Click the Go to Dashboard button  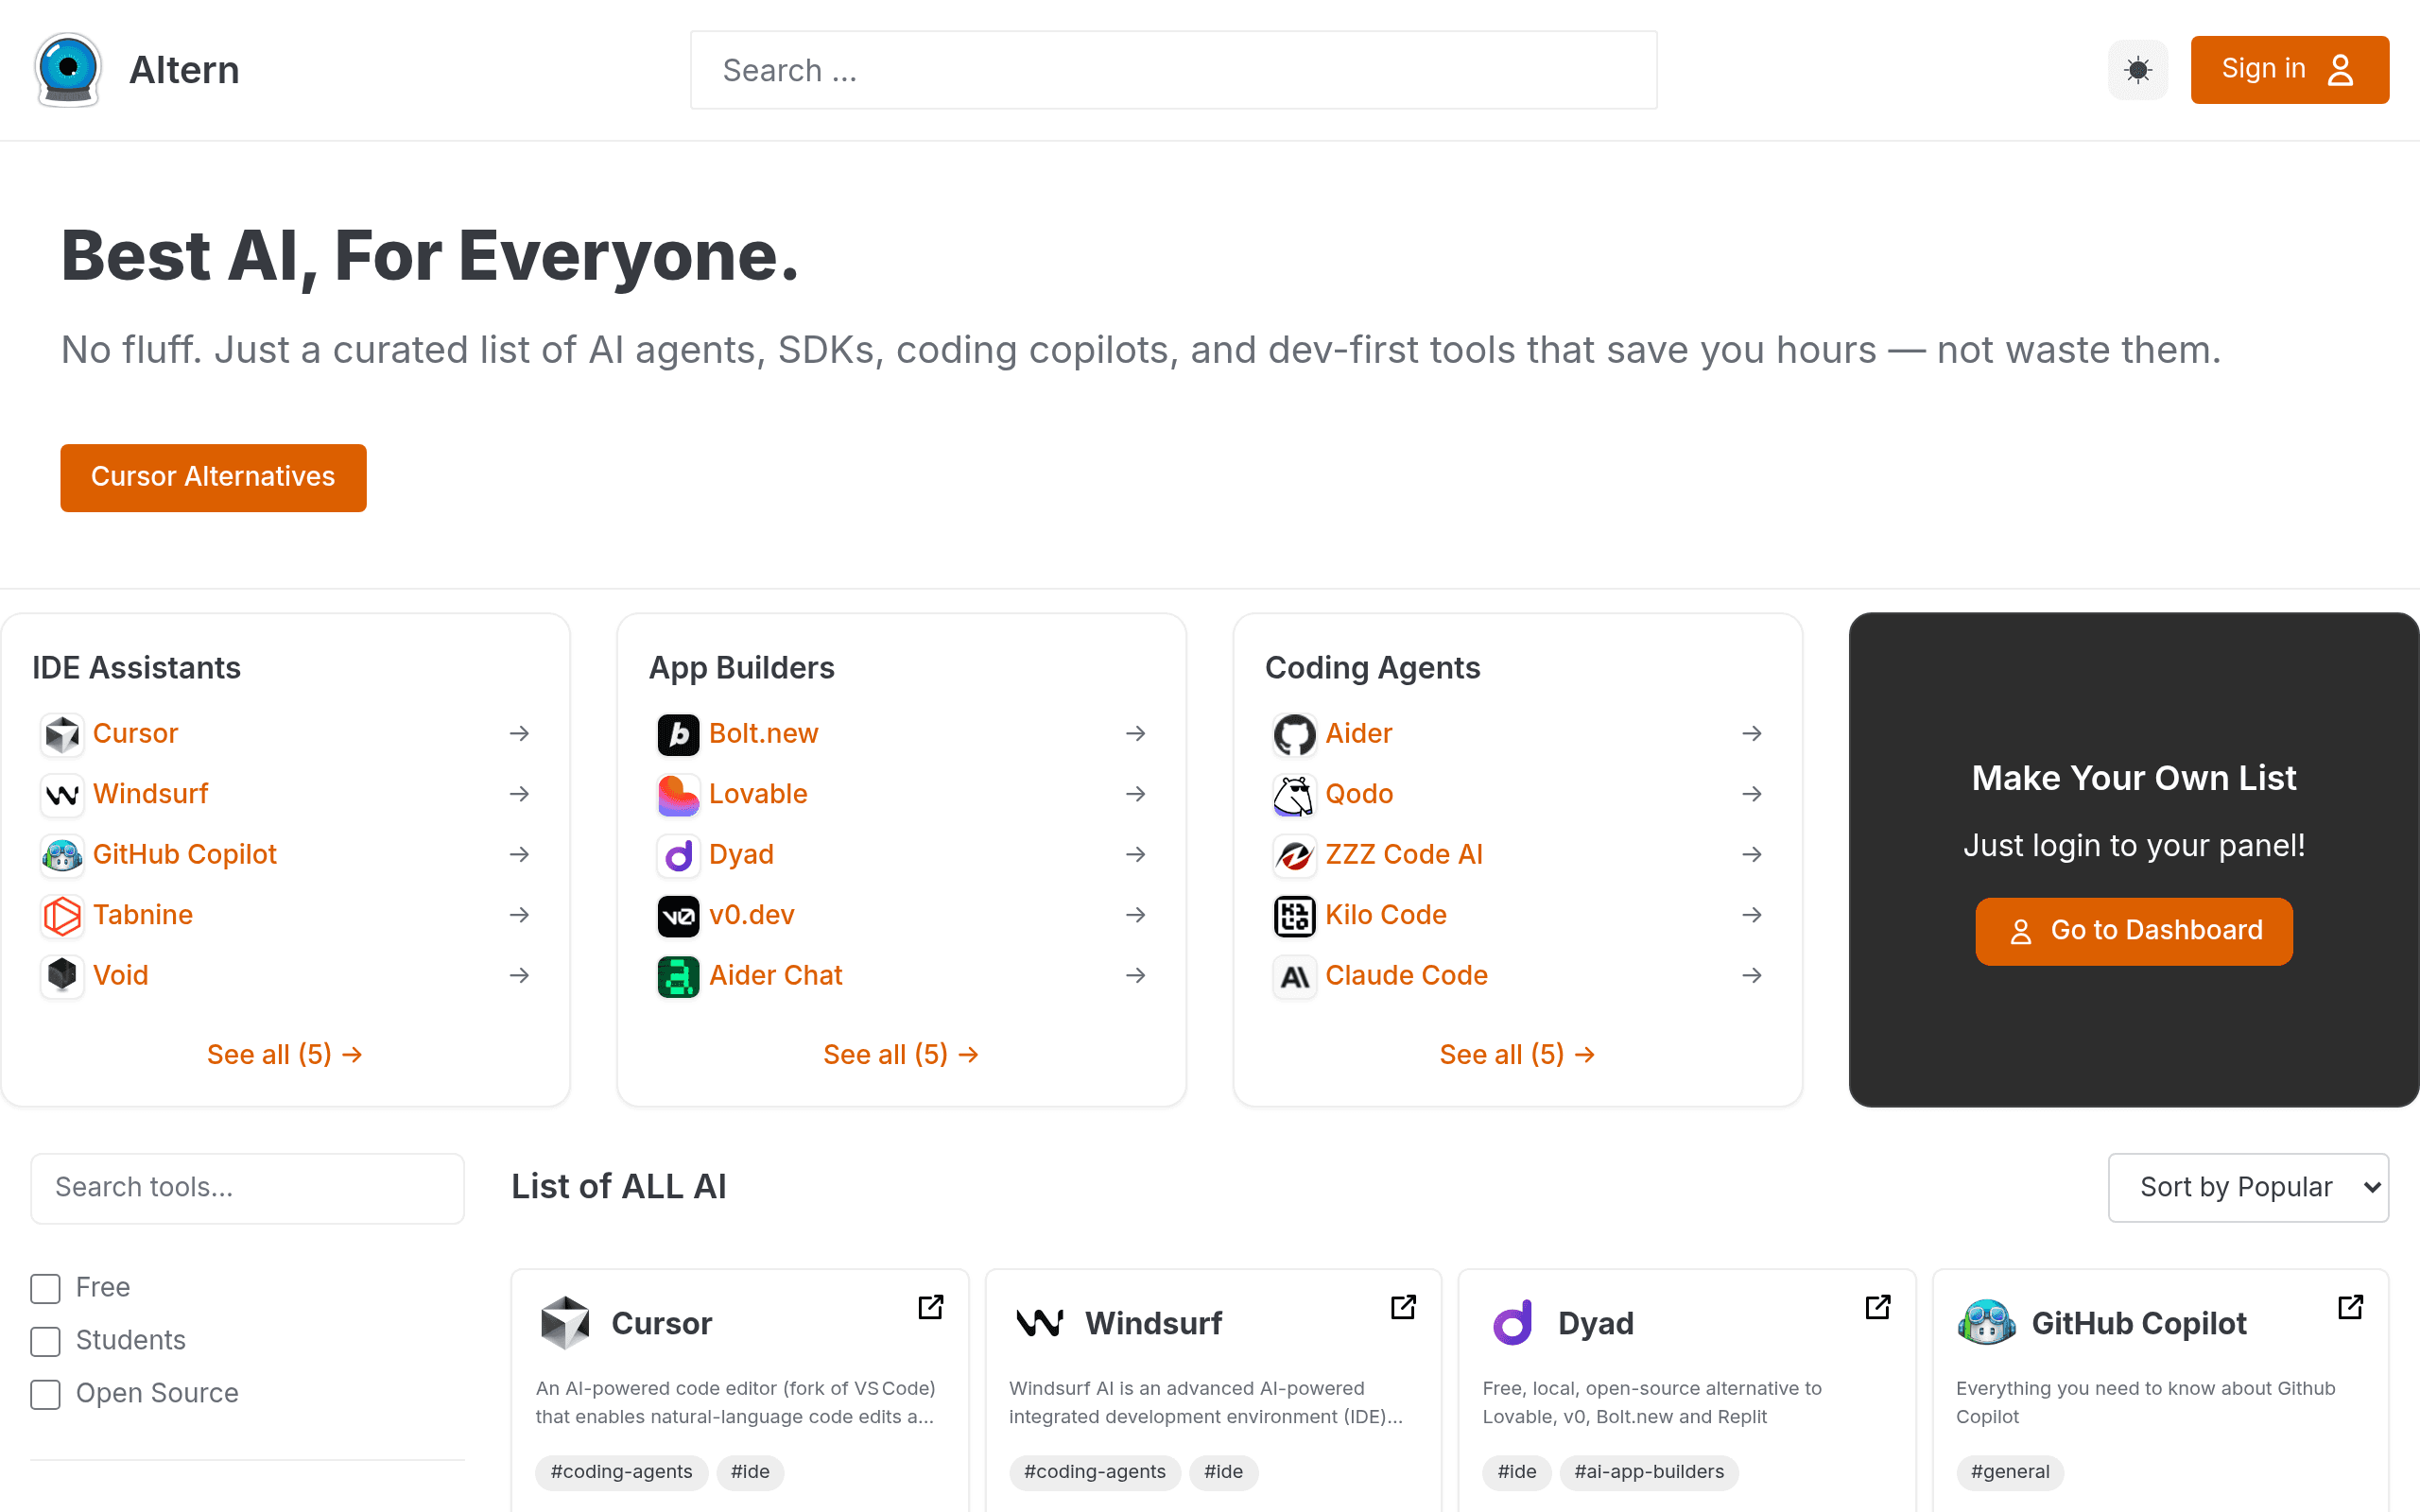coord(2134,931)
